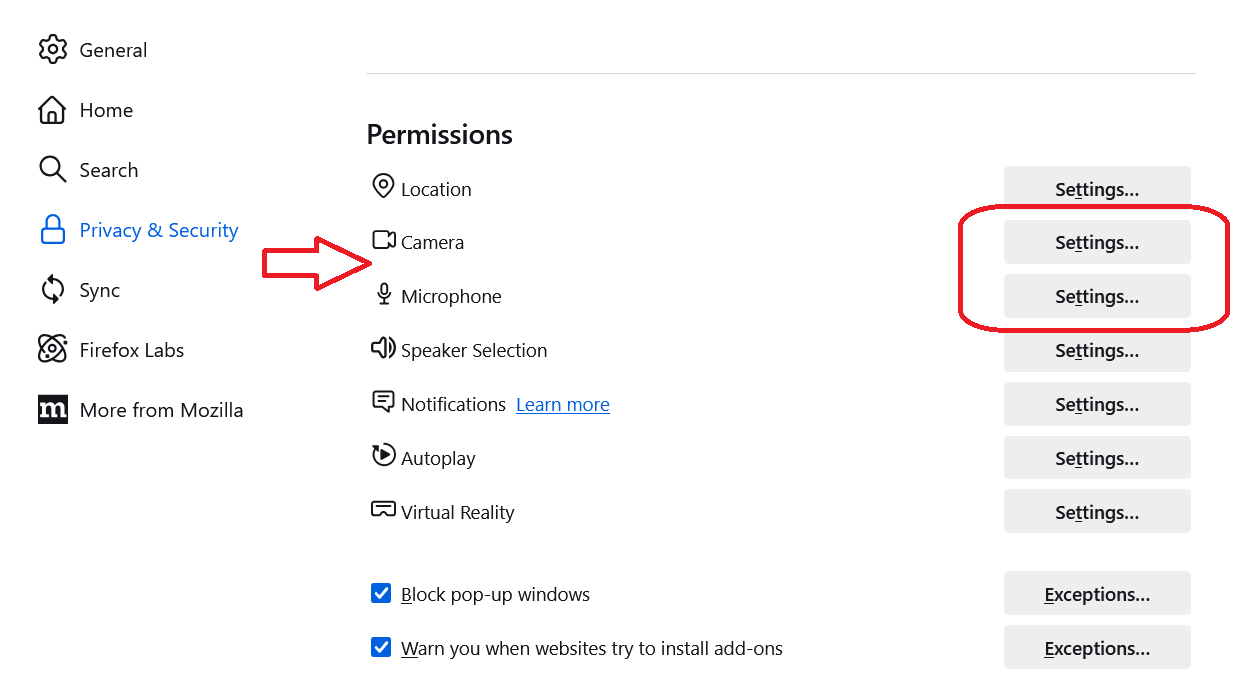Click the General gear icon
Viewport: 1248px width, 682px height.
click(x=52, y=50)
